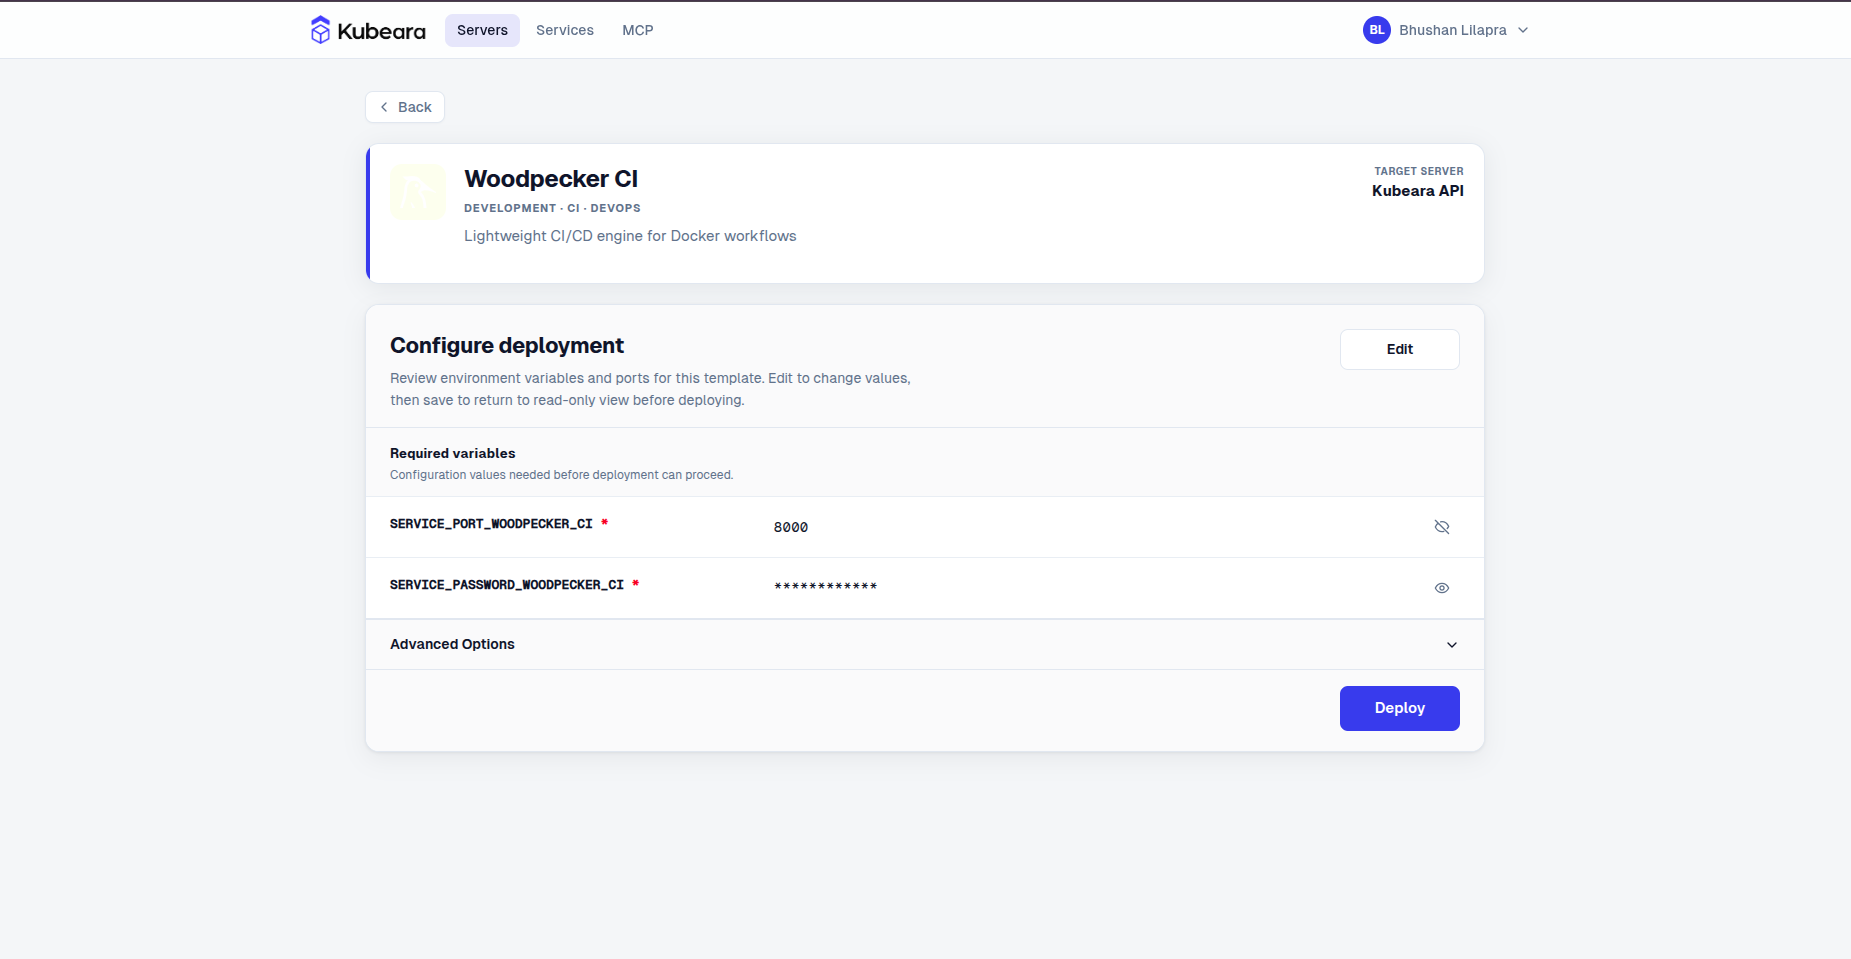Open the Servers tab
1851x959 pixels.
[x=482, y=30]
